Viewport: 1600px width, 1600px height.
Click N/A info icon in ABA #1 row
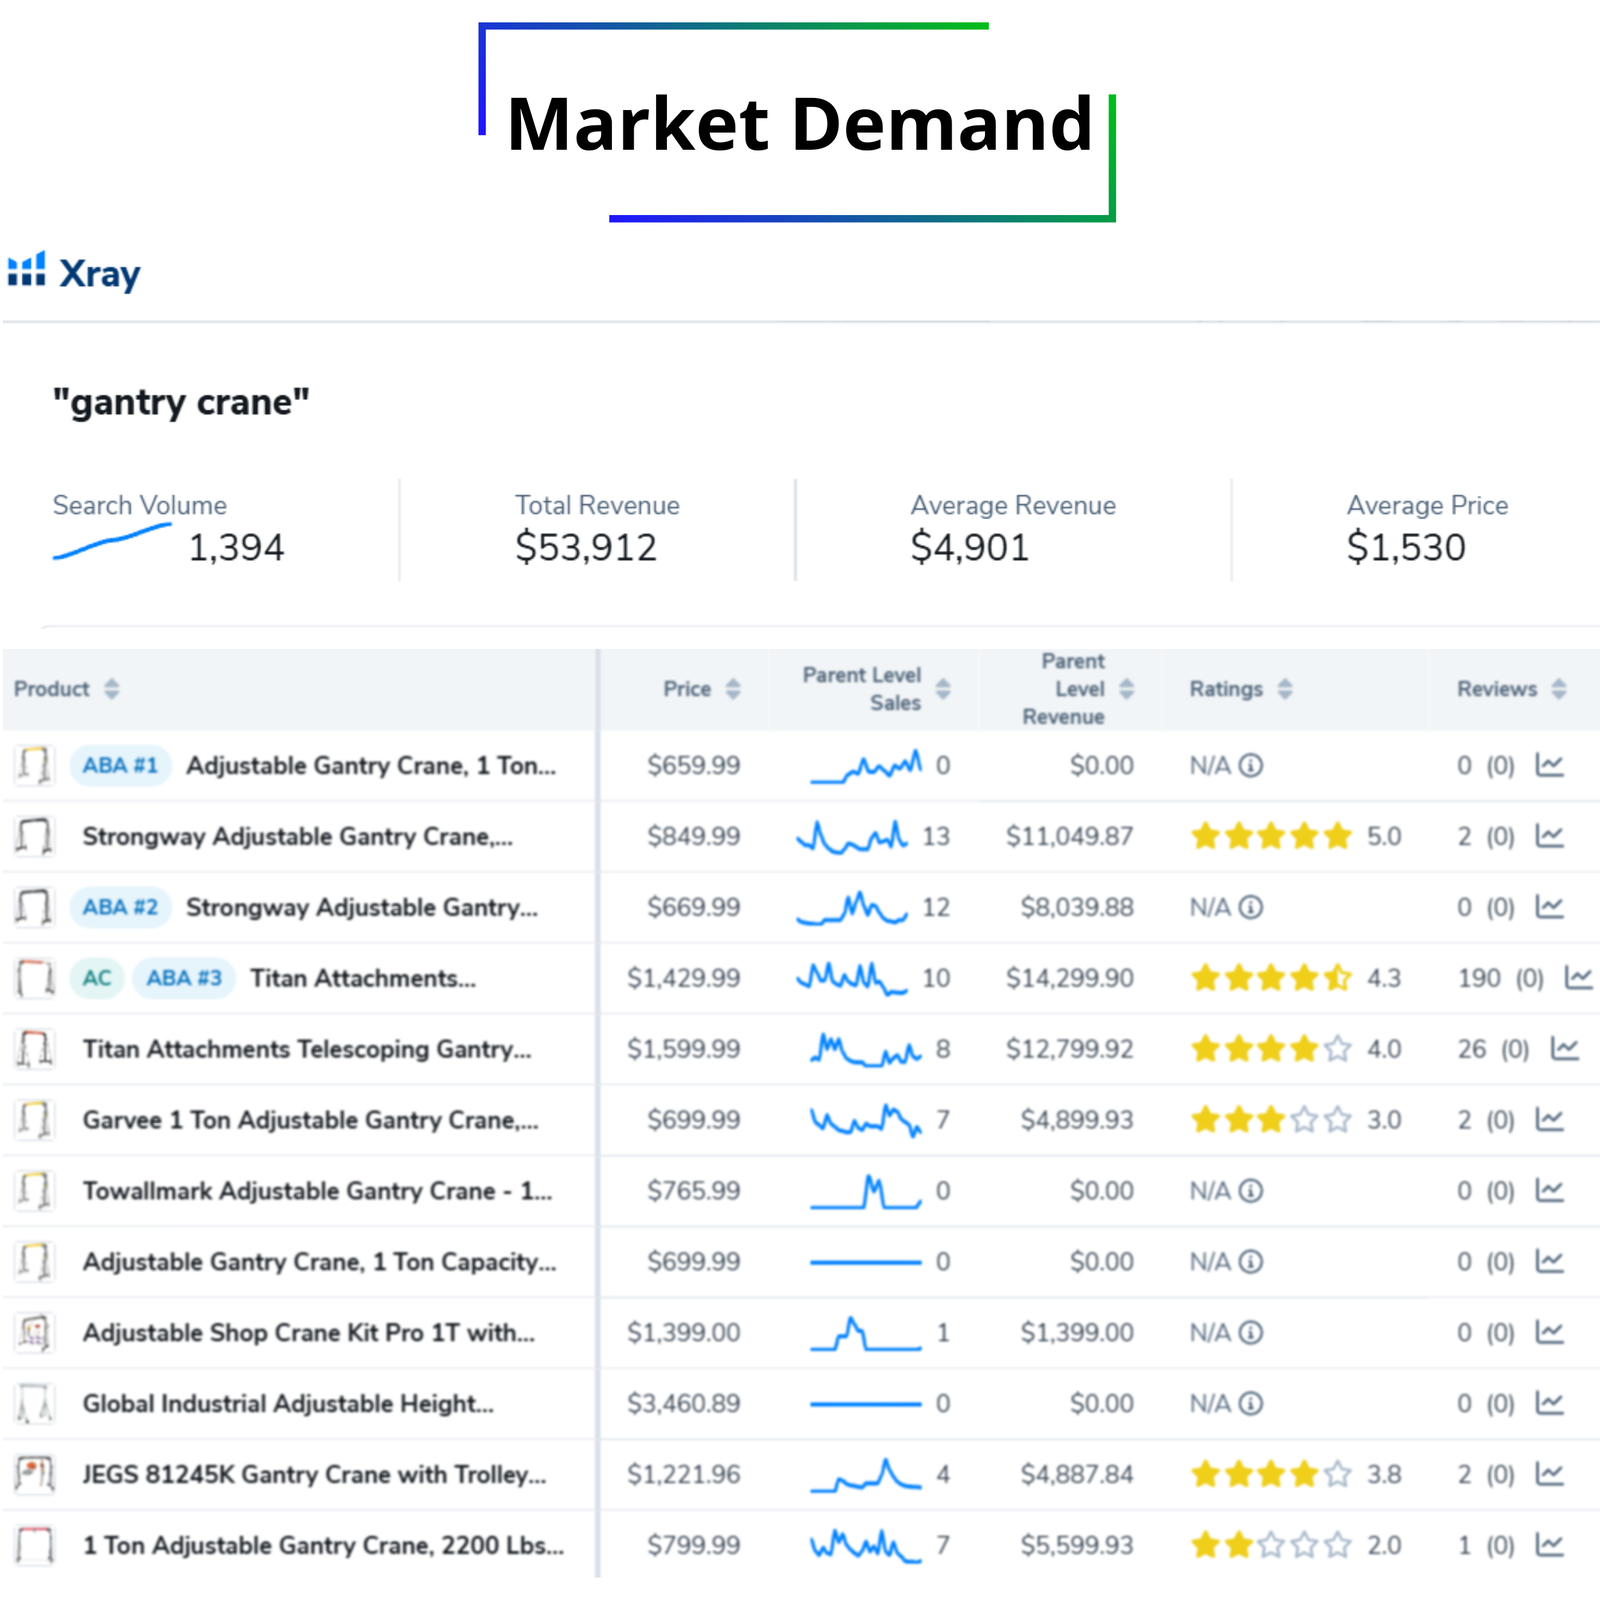(1251, 766)
